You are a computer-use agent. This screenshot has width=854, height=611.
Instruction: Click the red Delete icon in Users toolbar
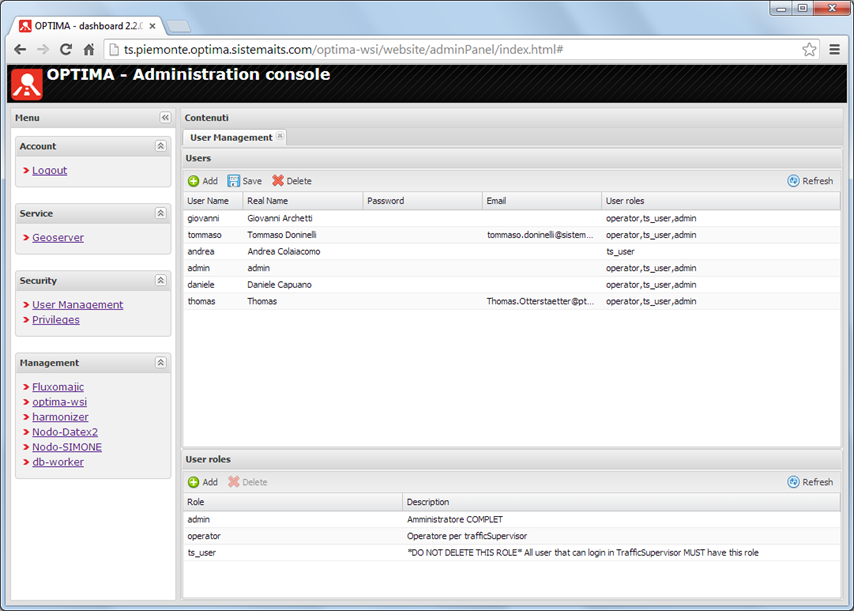278,181
